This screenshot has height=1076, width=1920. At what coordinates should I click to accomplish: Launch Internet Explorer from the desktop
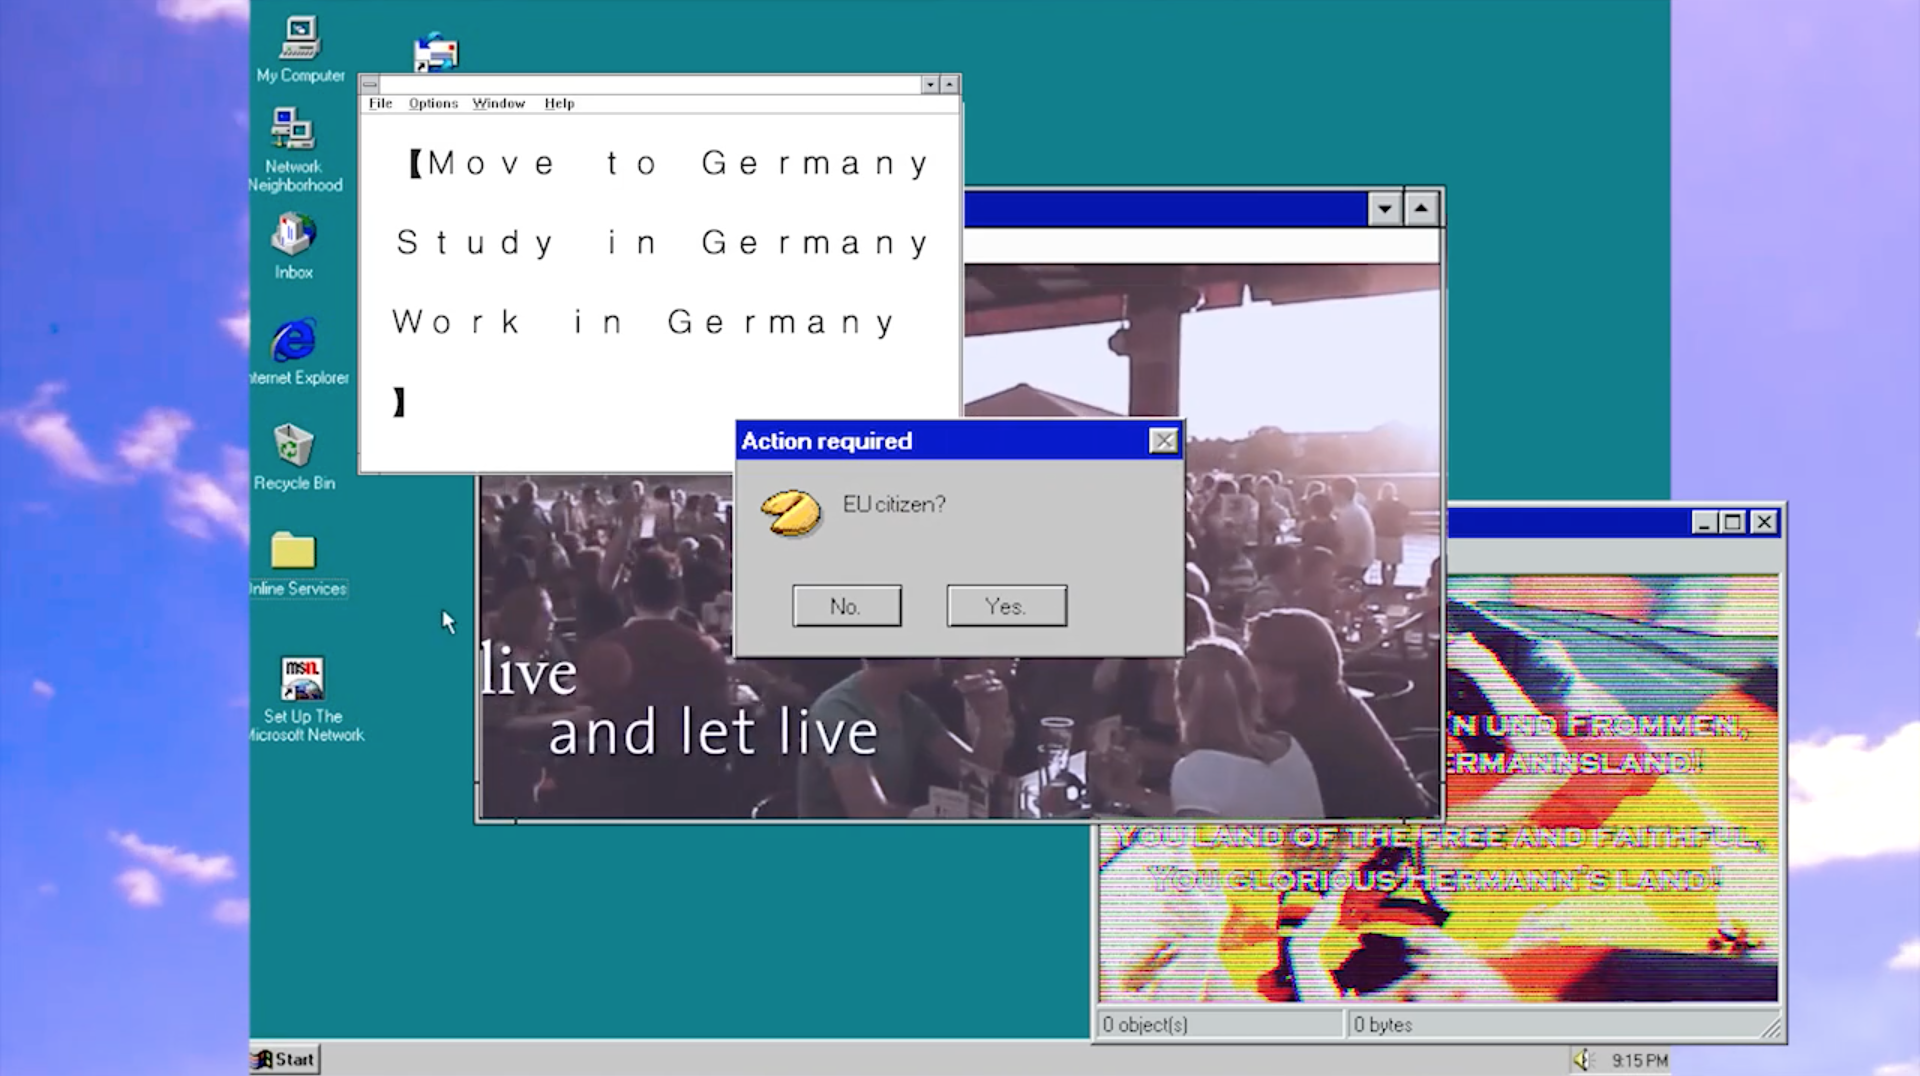coord(293,342)
